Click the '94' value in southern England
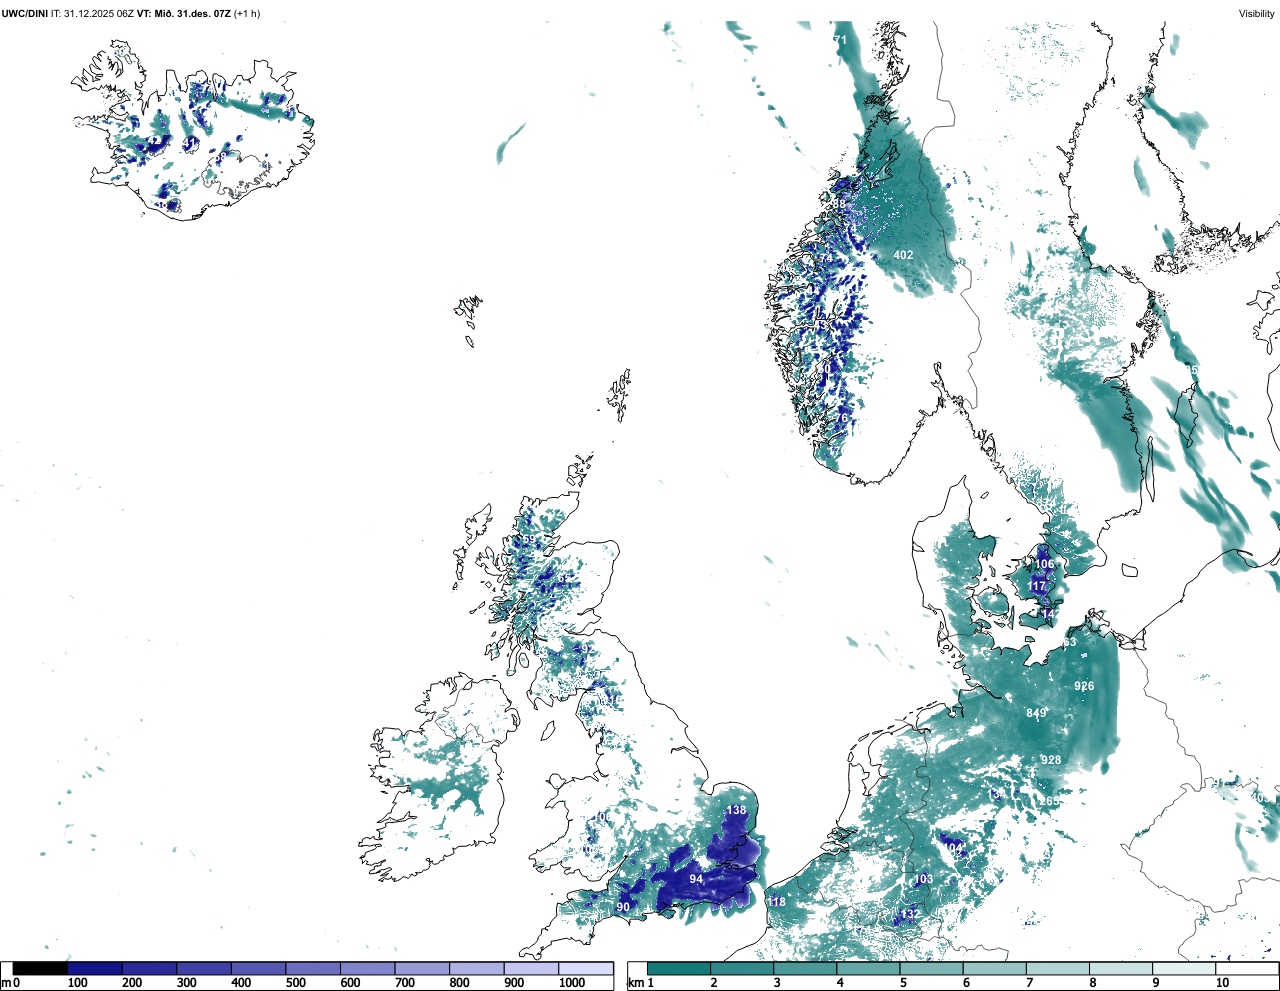The width and height of the screenshot is (1280, 991). coord(696,879)
